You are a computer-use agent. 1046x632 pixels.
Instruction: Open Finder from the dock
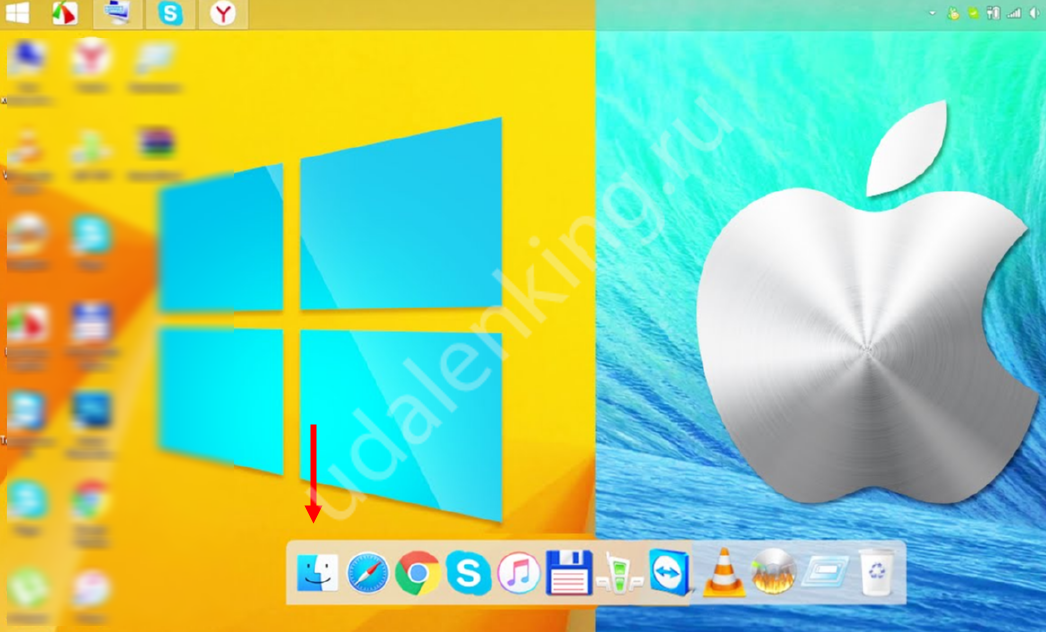point(317,573)
